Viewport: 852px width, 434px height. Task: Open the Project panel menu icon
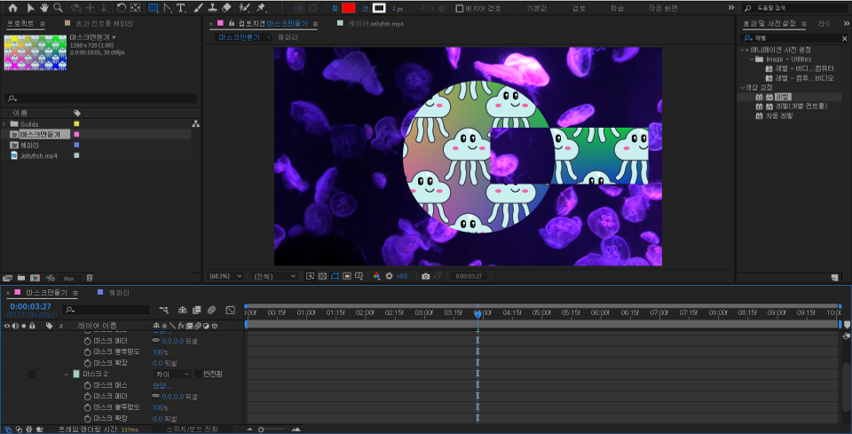click(x=43, y=24)
